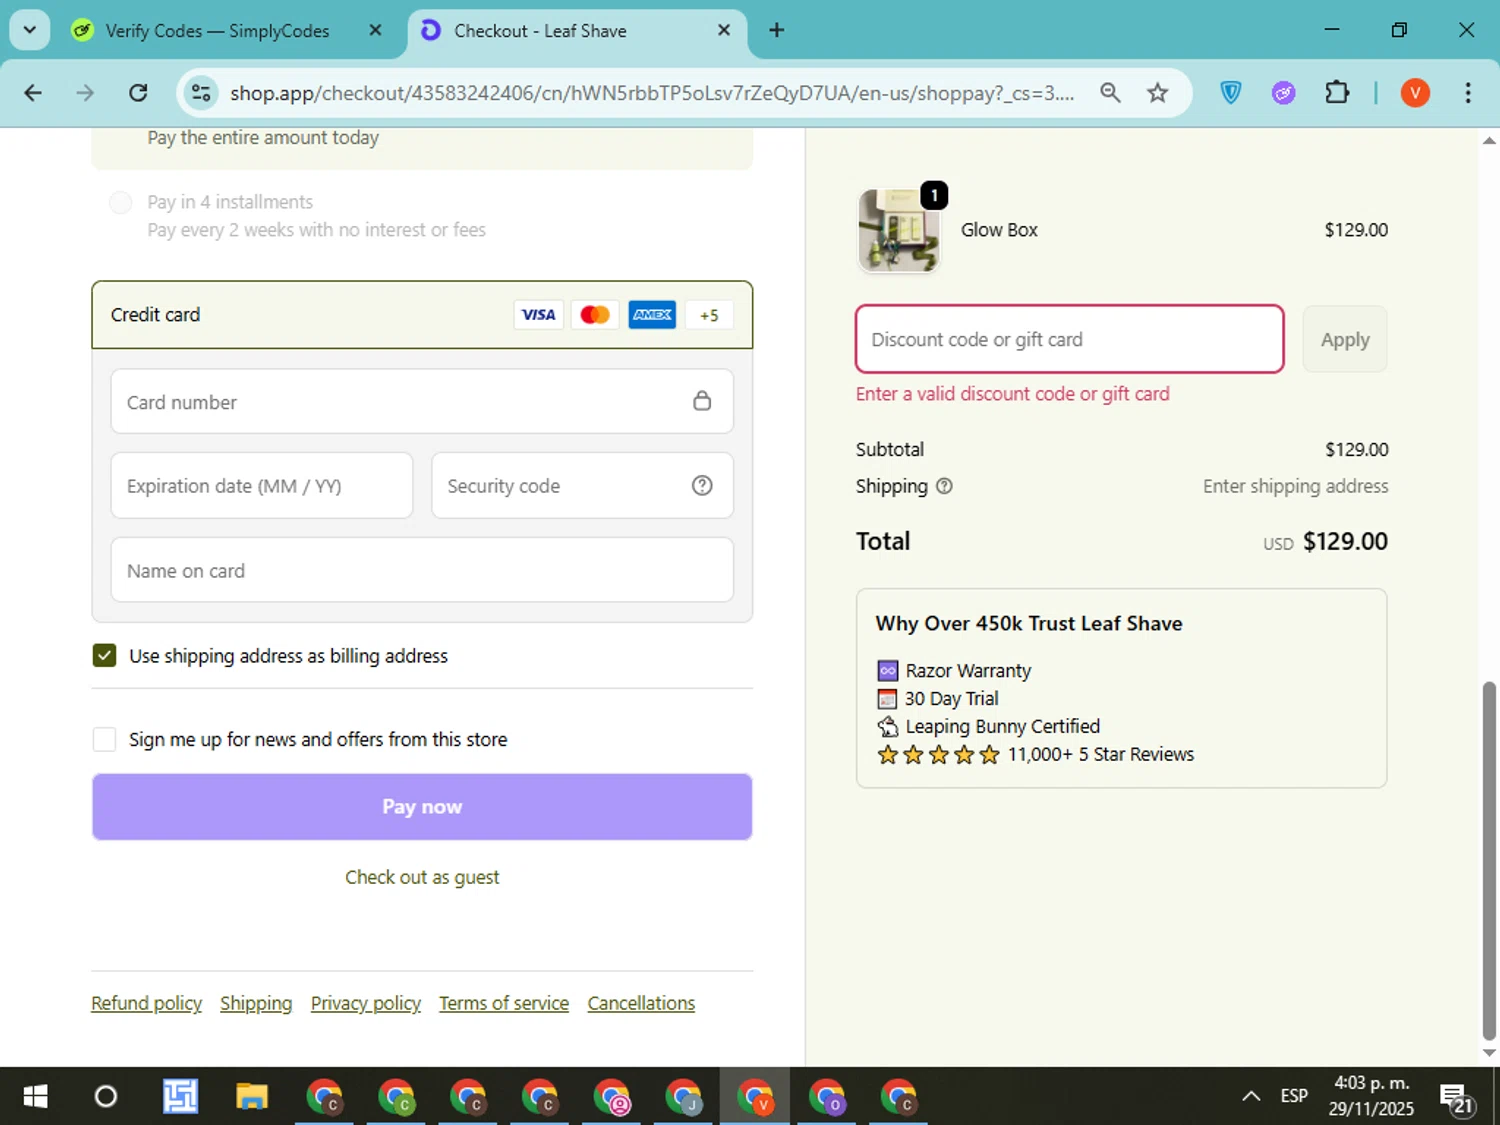Click the scrollbar down arrow
1500x1125 pixels.
click(1489, 1053)
